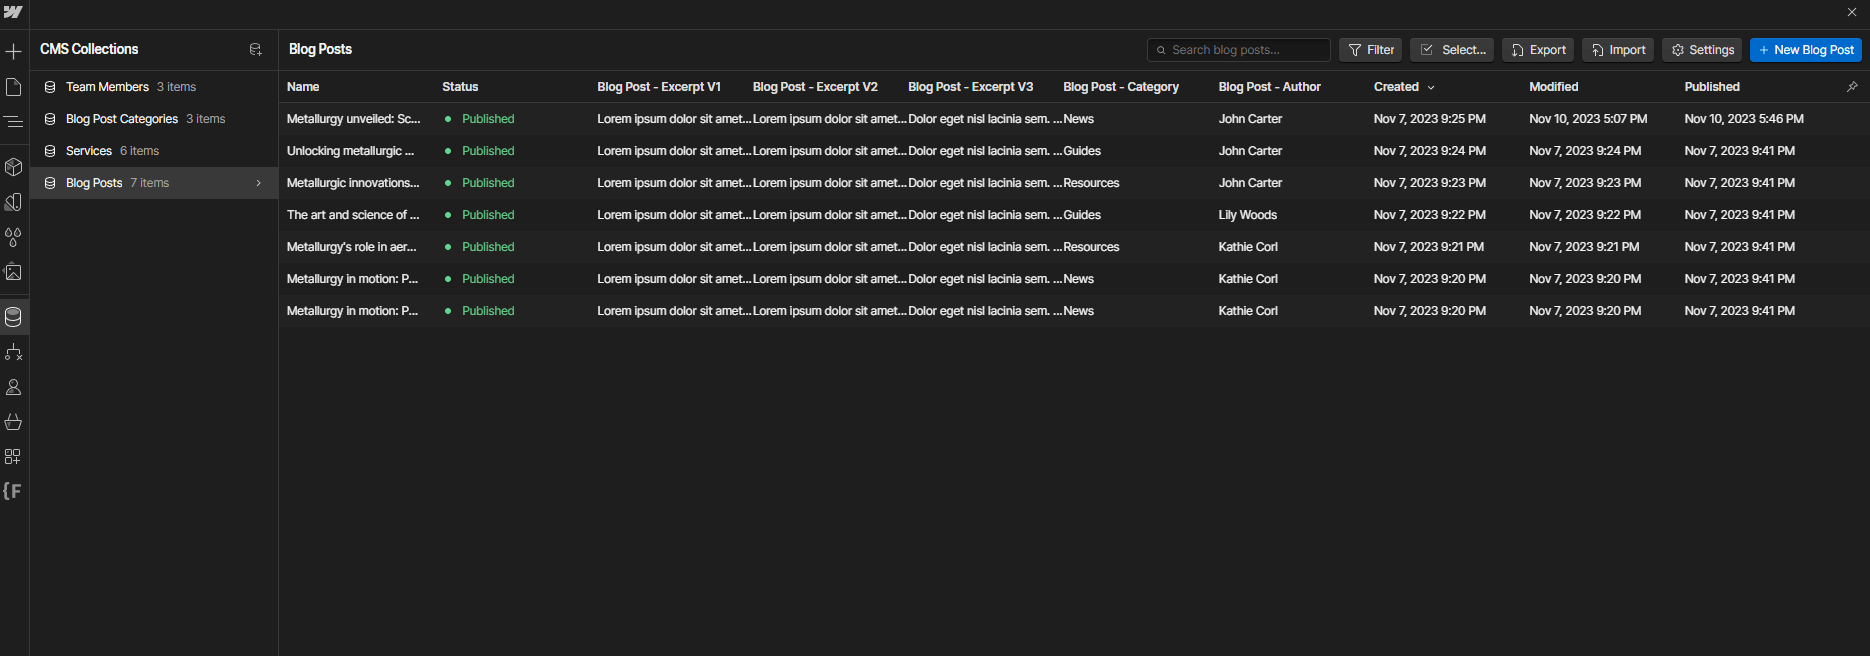The height and width of the screenshot is (656, 1870).
Task: Sort by Created column arrow
Action: click(1431, 88)
